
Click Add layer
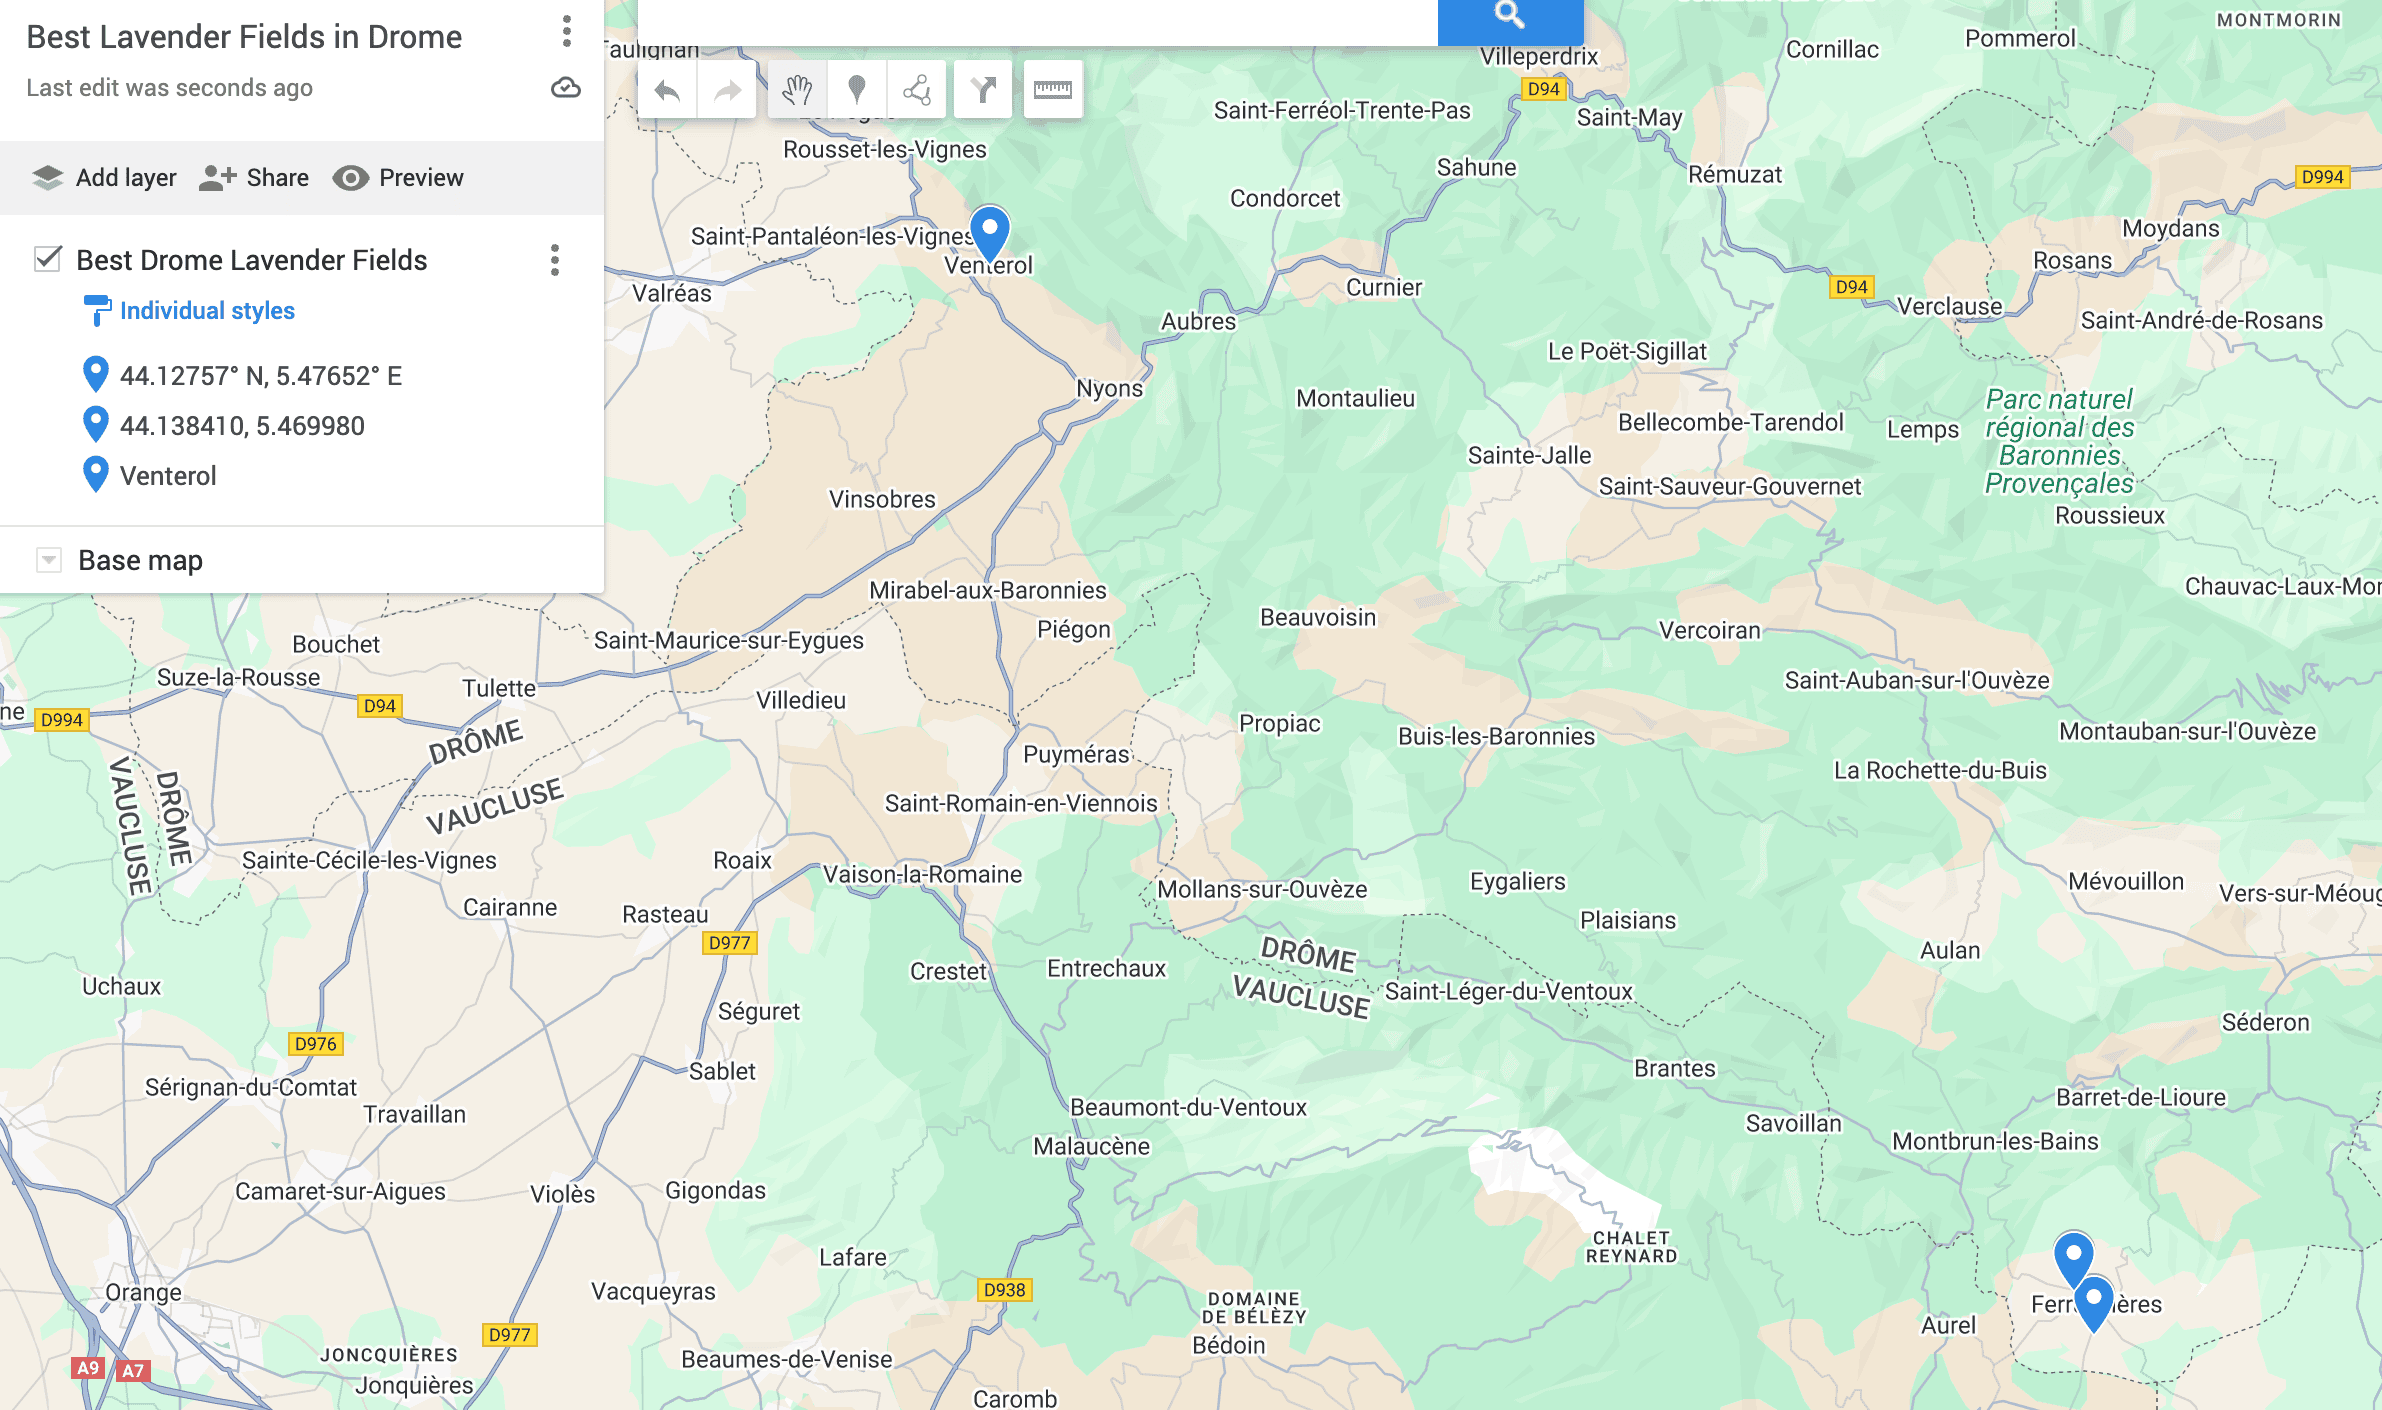click(104, 178)
